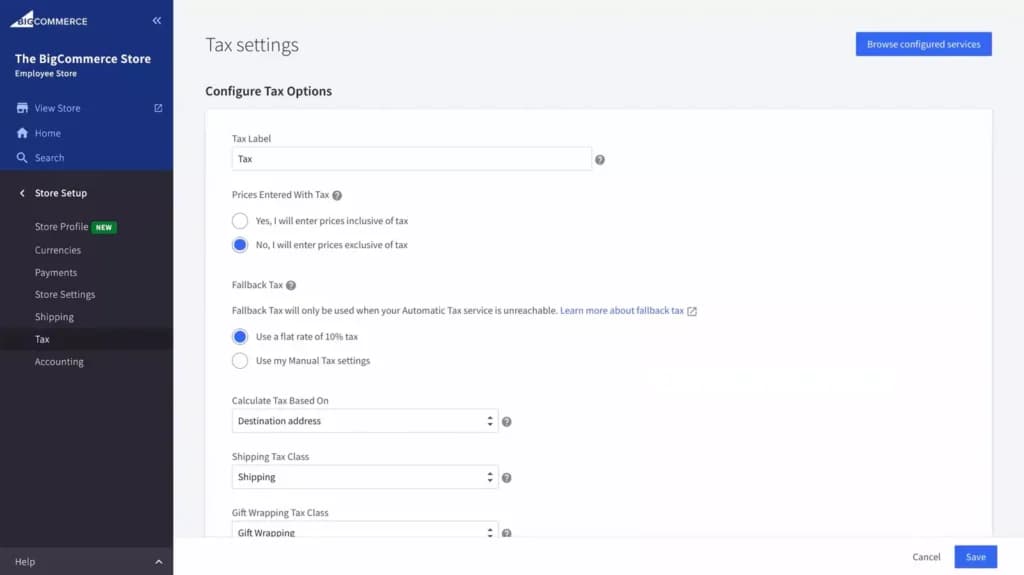Show help for Prices Entered With Tax
1024x575 pixels.
pos(337,195)
